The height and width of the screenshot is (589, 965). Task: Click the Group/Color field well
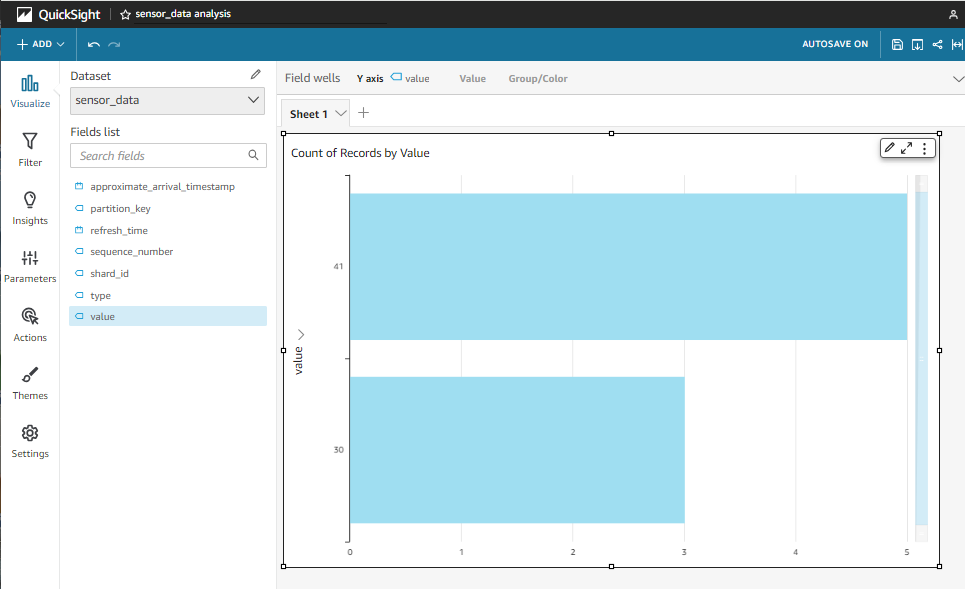[x=538, y=79]
